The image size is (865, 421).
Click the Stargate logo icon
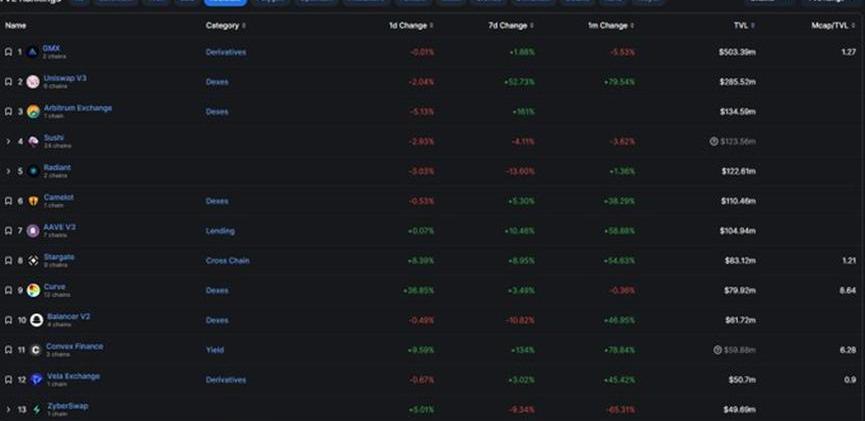(x=33, y=261)
